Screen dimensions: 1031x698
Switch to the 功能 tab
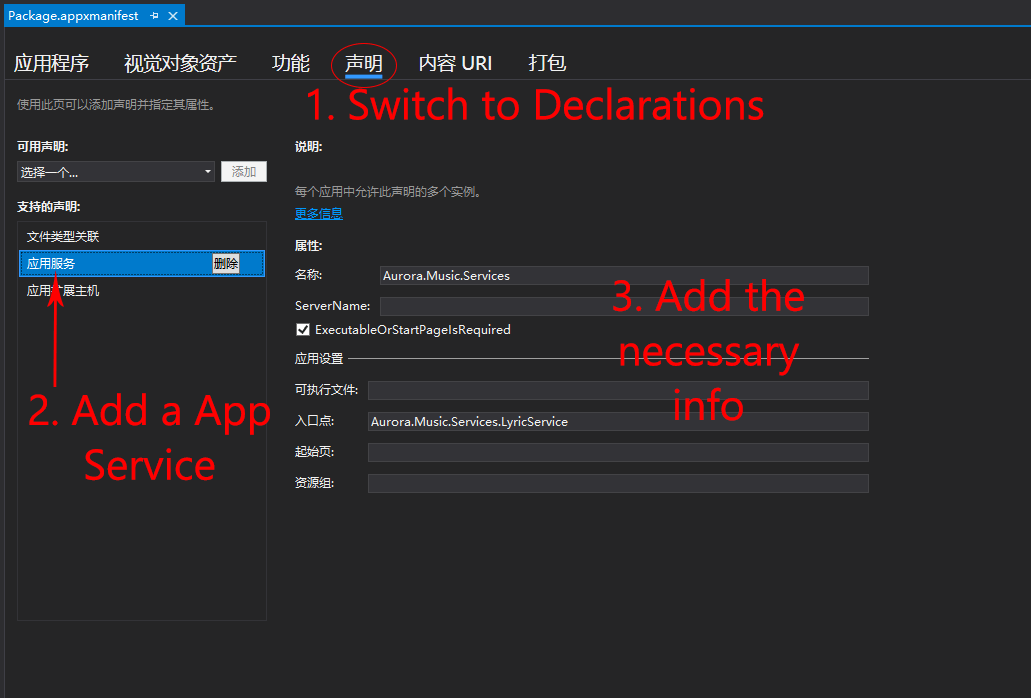click(x=291, y=62)
